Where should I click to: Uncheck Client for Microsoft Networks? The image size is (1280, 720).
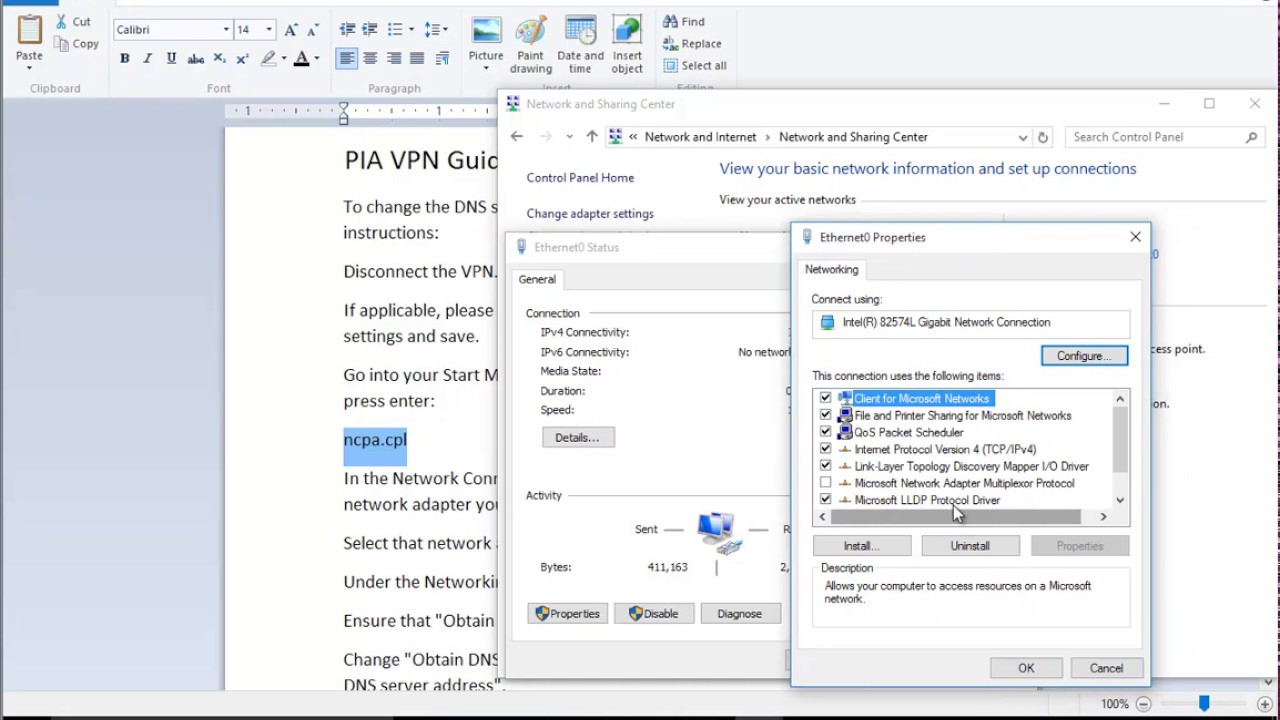click(x=825, y=398)
